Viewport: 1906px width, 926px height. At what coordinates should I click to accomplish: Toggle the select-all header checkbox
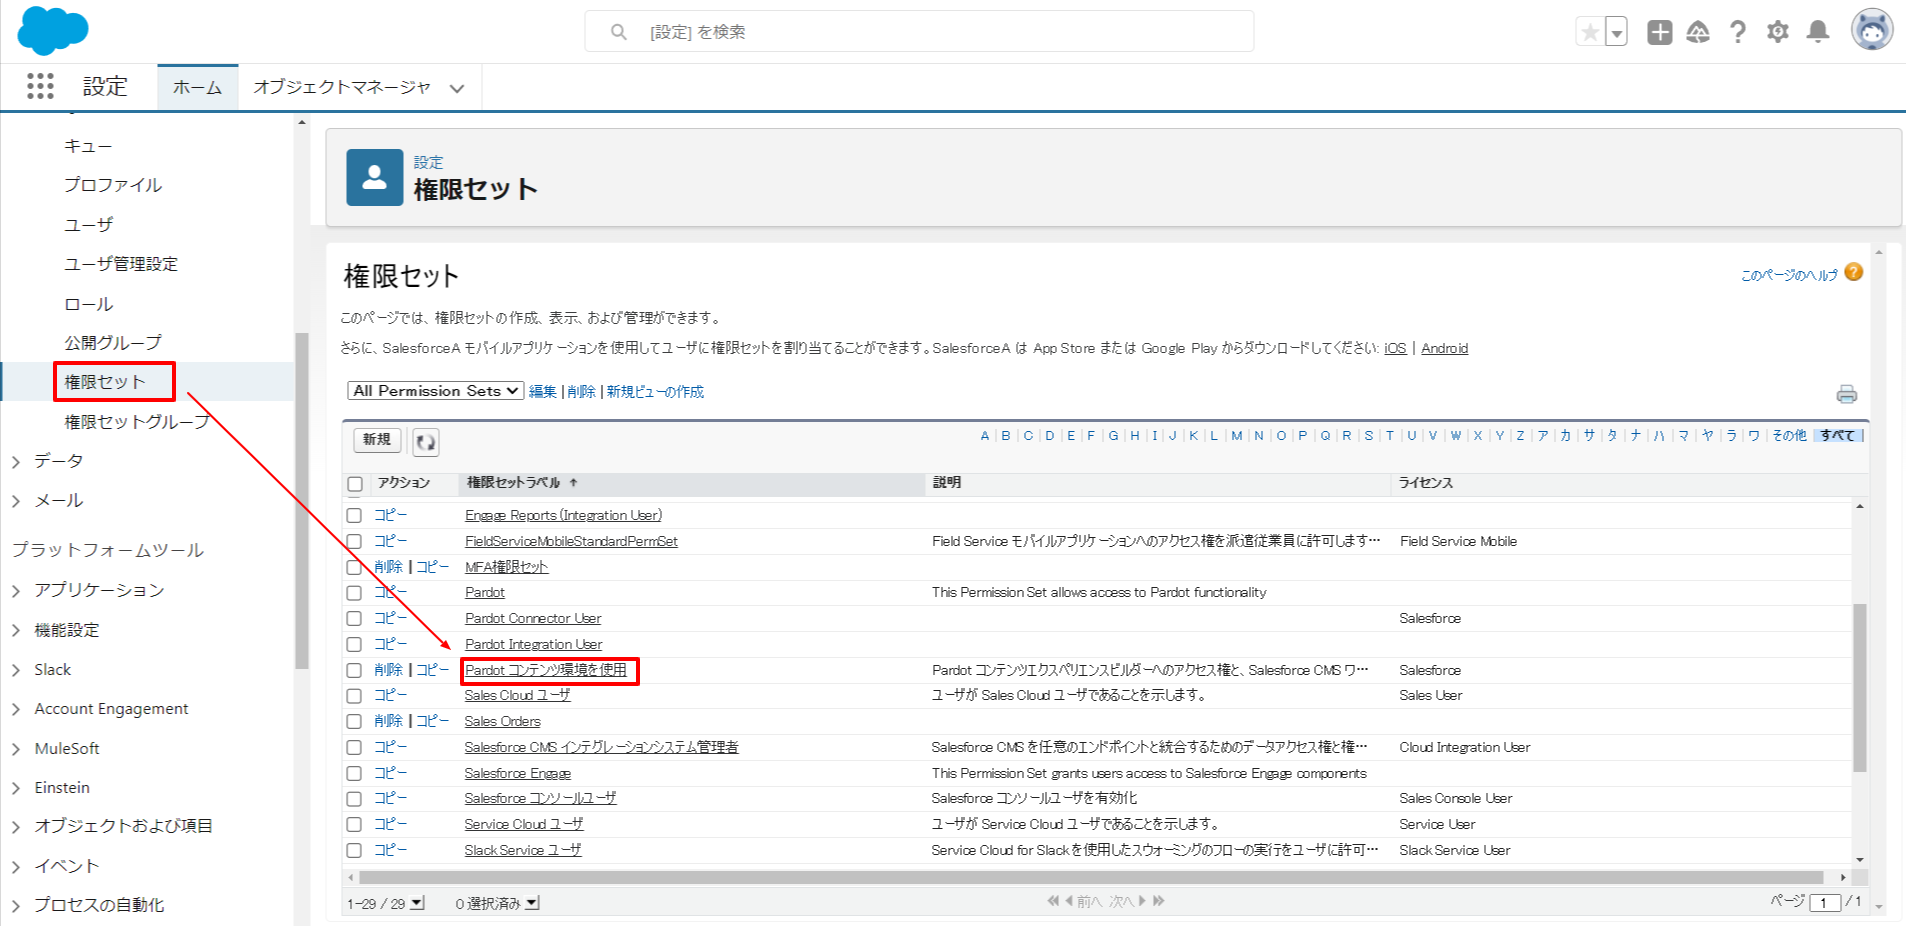click(x=355, y=484)
